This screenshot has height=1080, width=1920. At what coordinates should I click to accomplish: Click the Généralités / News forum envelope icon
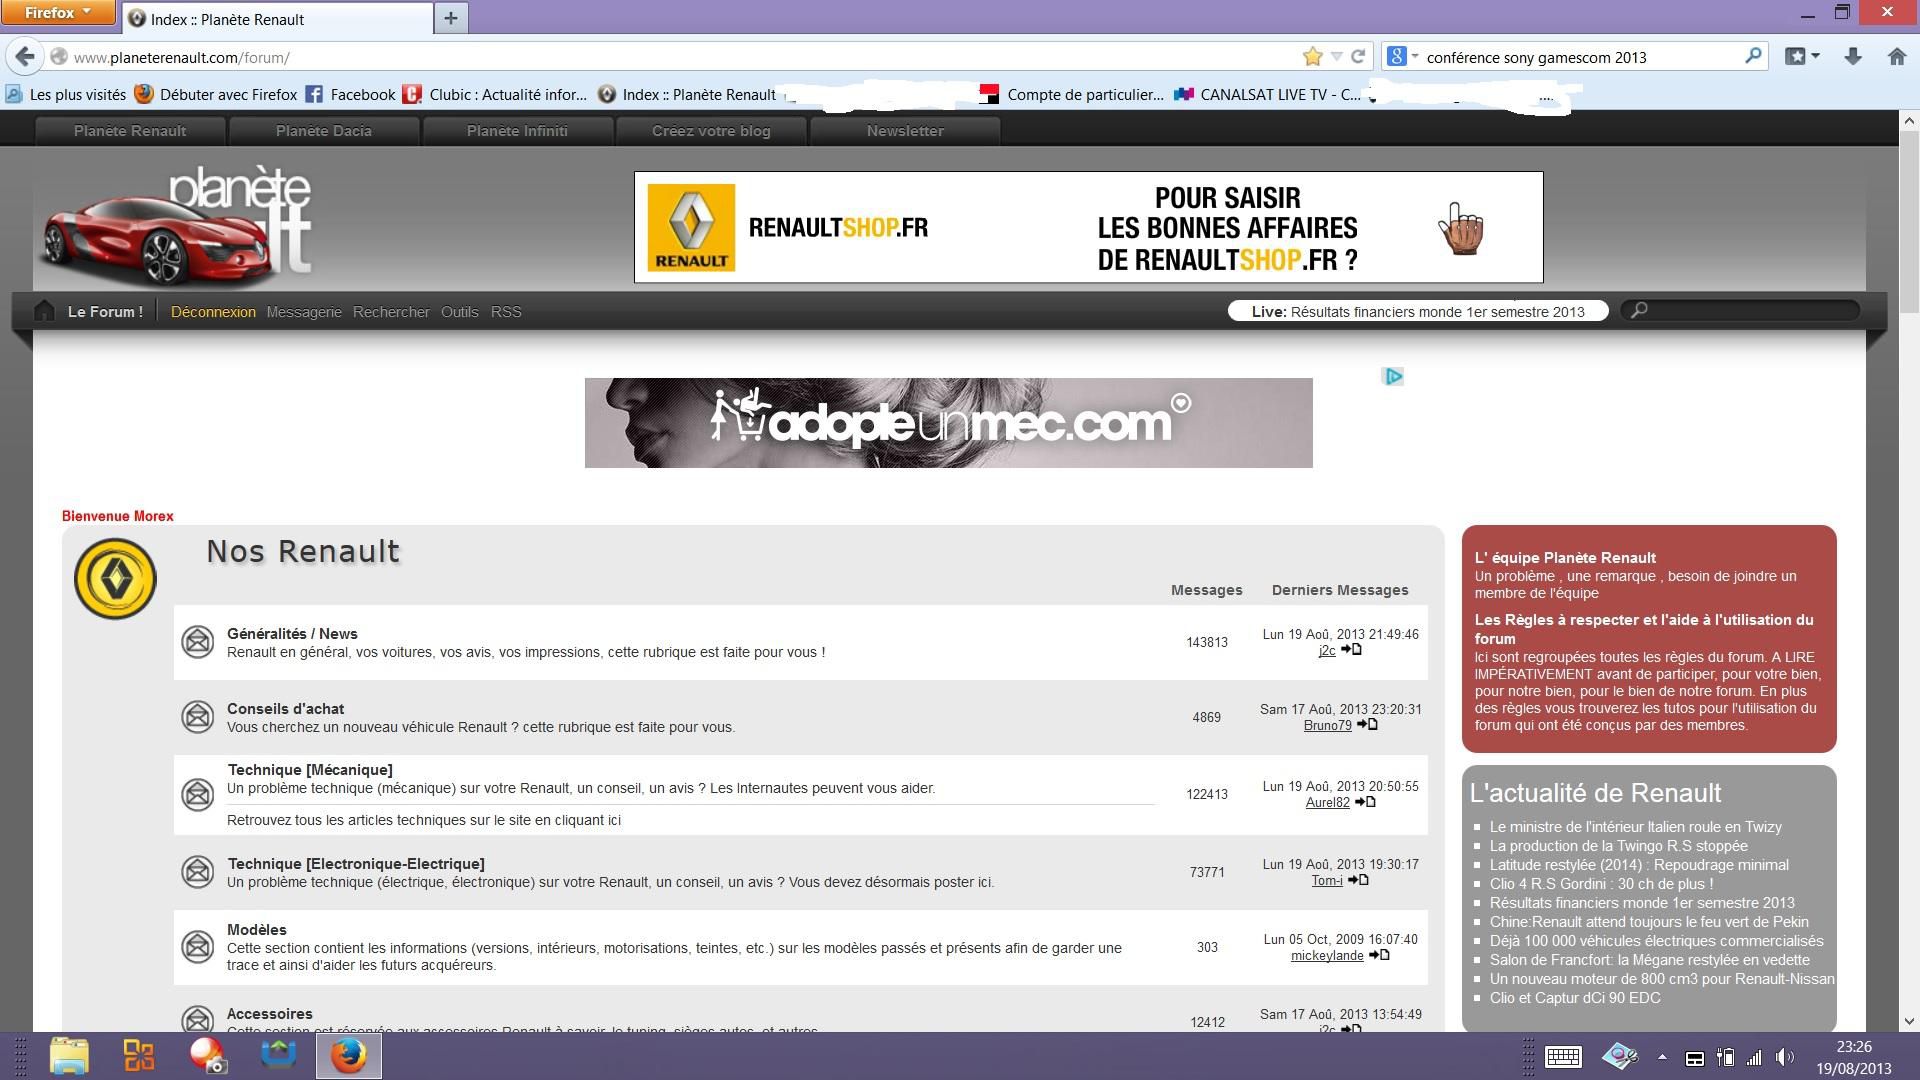197,642
